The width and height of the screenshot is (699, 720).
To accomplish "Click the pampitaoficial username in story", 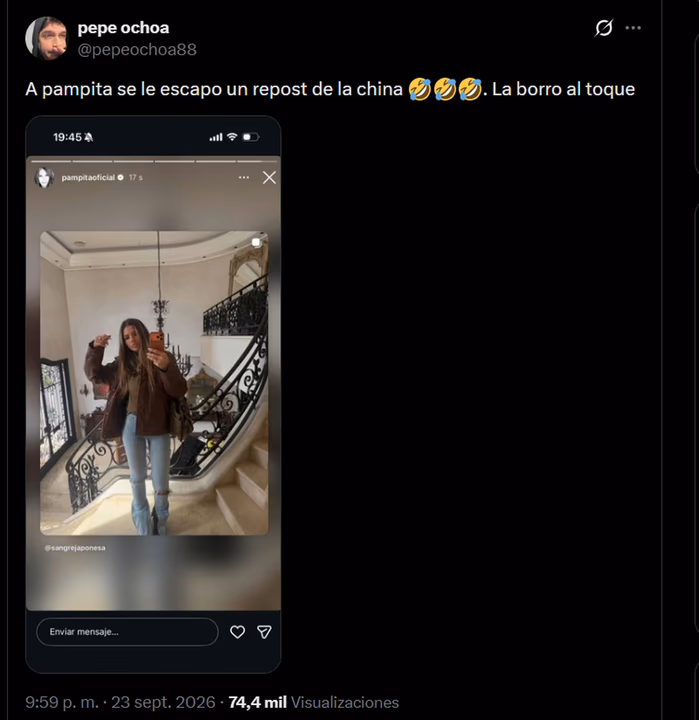I will click(88, 178).
